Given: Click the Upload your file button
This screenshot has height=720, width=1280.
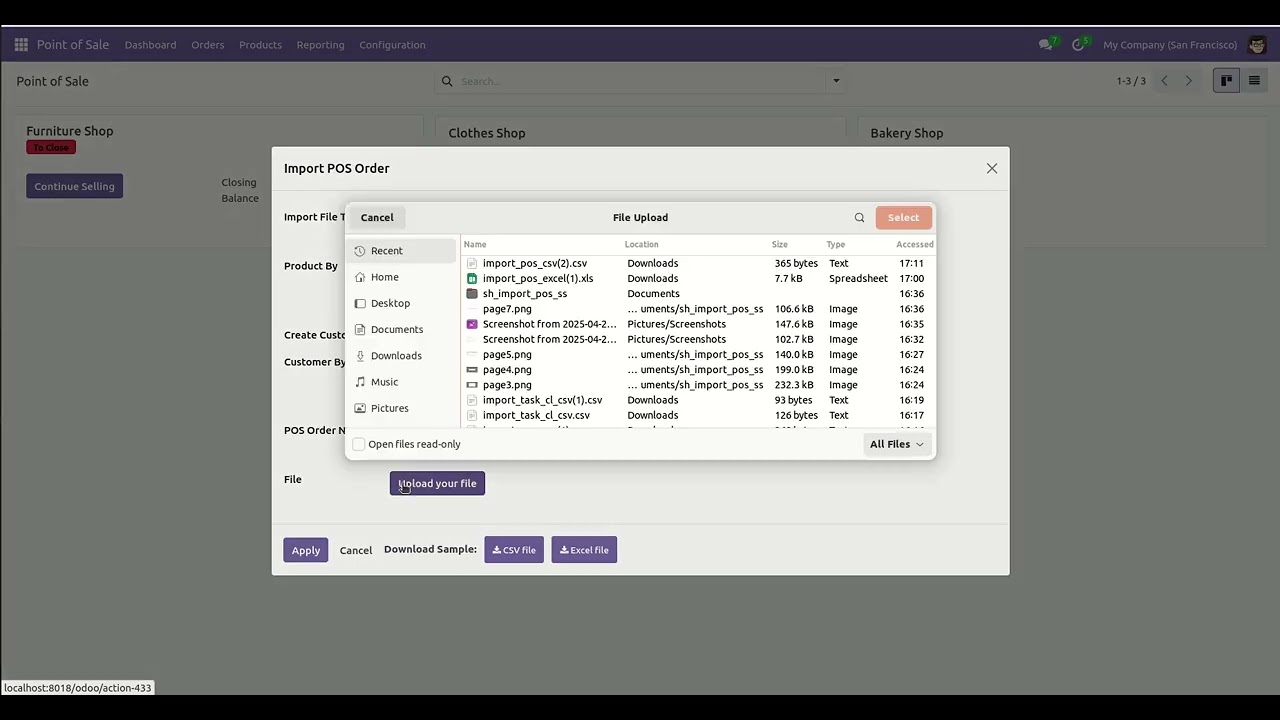Looking at the screenshot, I should (437, 484).
